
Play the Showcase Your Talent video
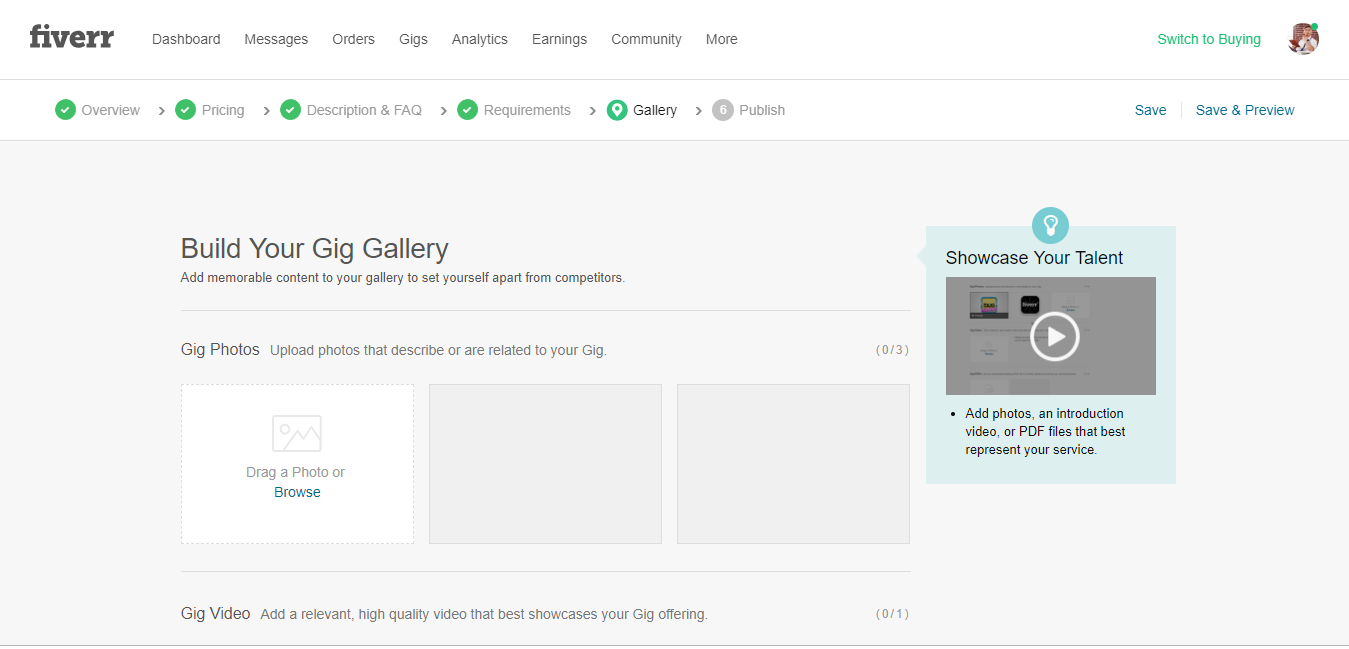coord(1054,336)
